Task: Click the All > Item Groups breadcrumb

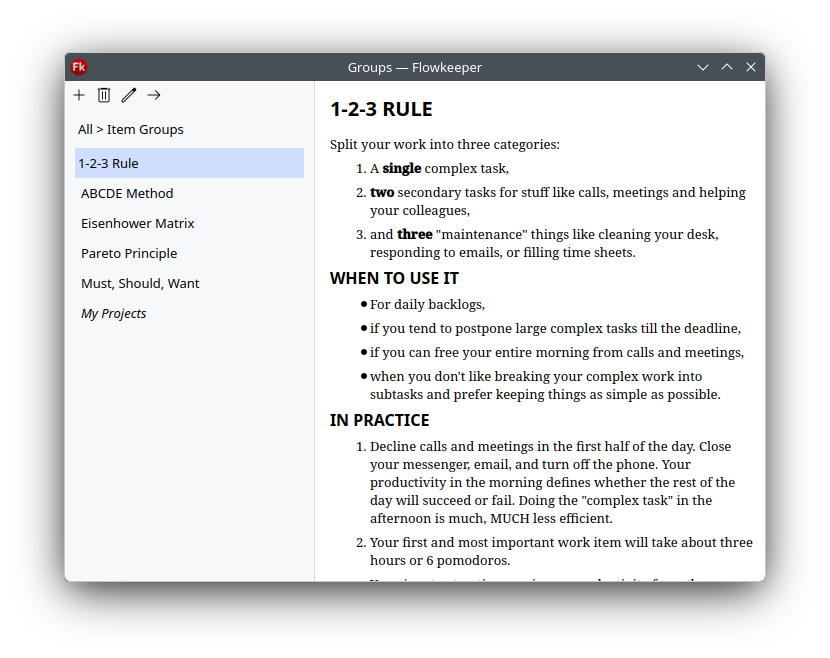Action: [x=131, y=129]
